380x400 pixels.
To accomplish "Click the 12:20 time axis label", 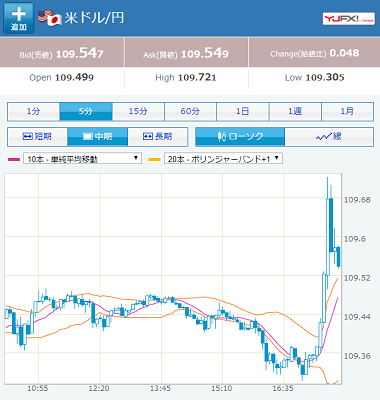I will pos(99,388).
